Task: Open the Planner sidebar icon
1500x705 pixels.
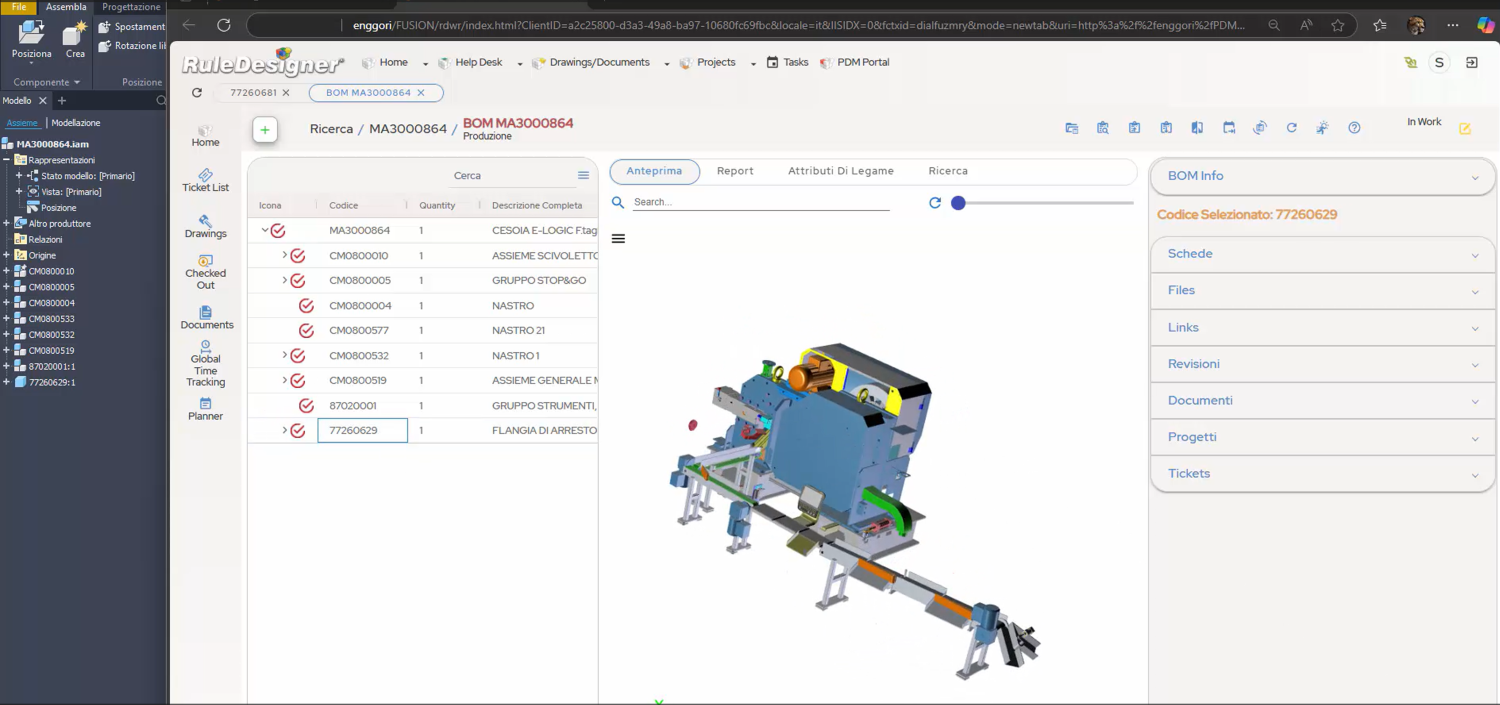Action: click(205, 408)
